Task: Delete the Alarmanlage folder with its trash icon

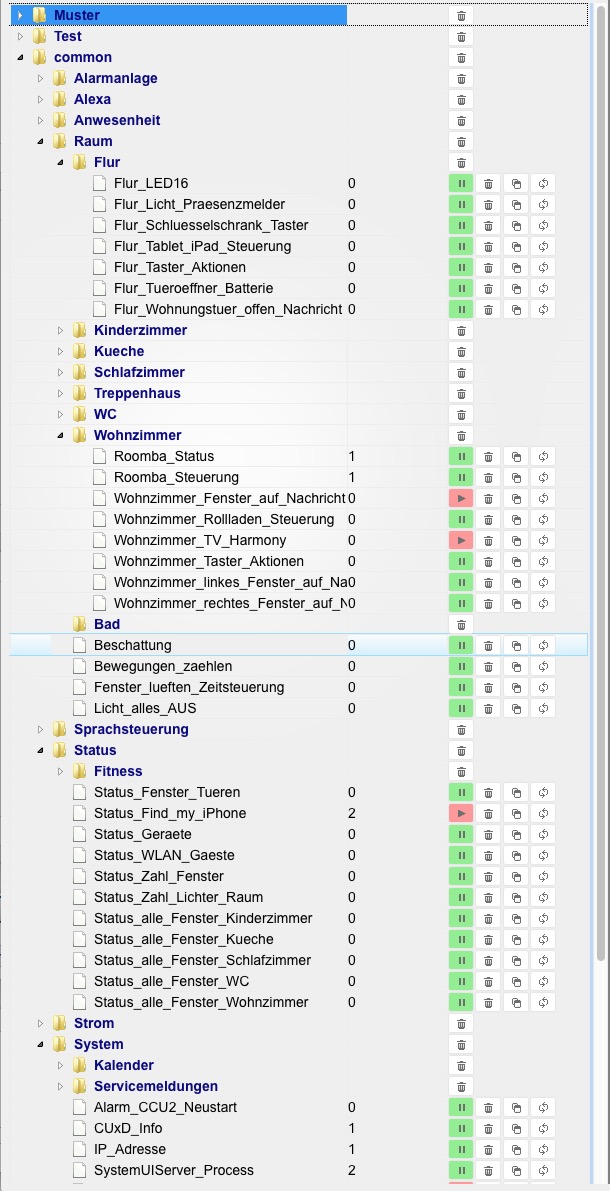Action: click(x=461, y=78)
